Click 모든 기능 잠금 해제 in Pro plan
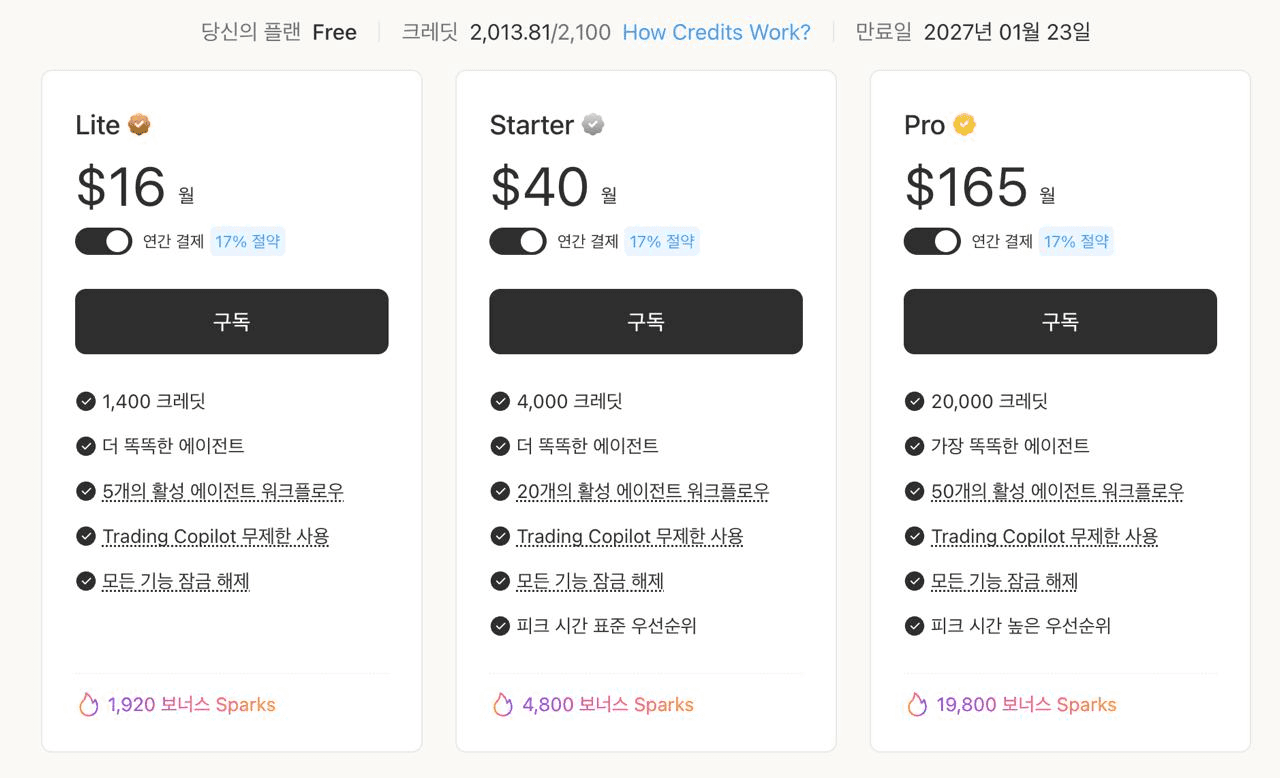 [1004, 581]
